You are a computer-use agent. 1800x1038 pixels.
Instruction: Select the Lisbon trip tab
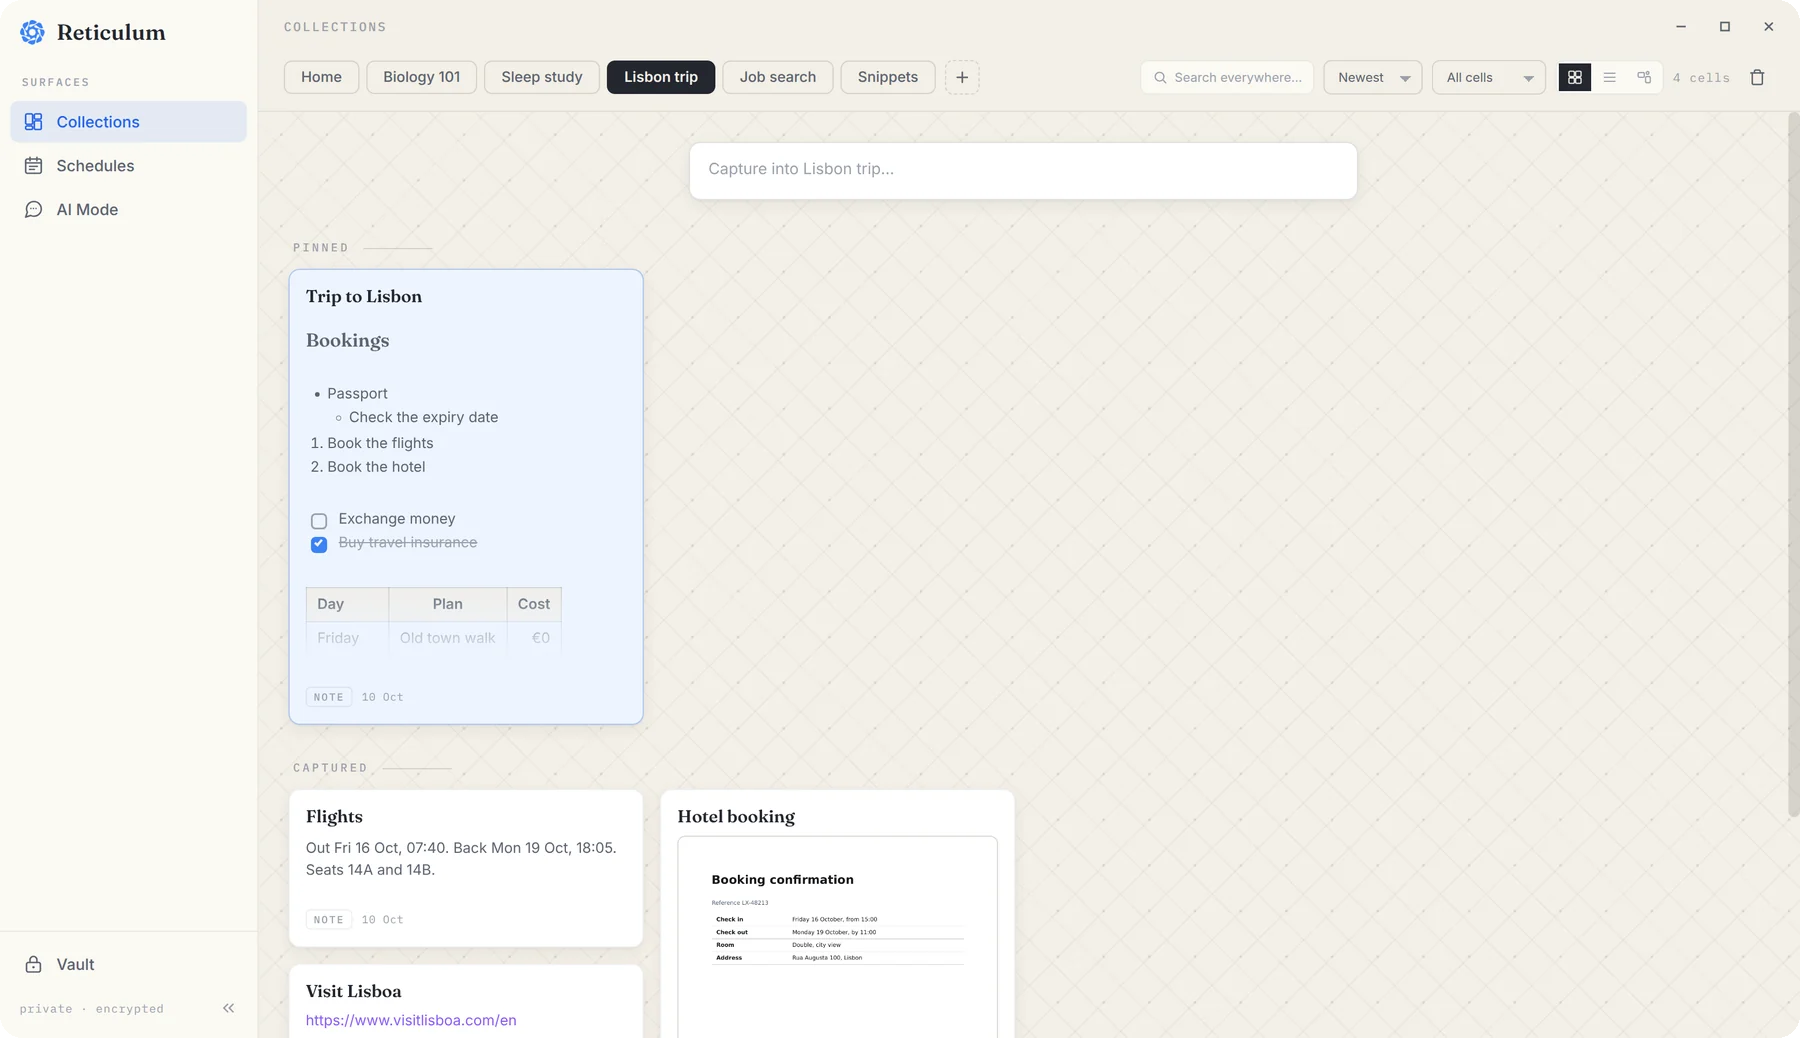pos(661,77)
